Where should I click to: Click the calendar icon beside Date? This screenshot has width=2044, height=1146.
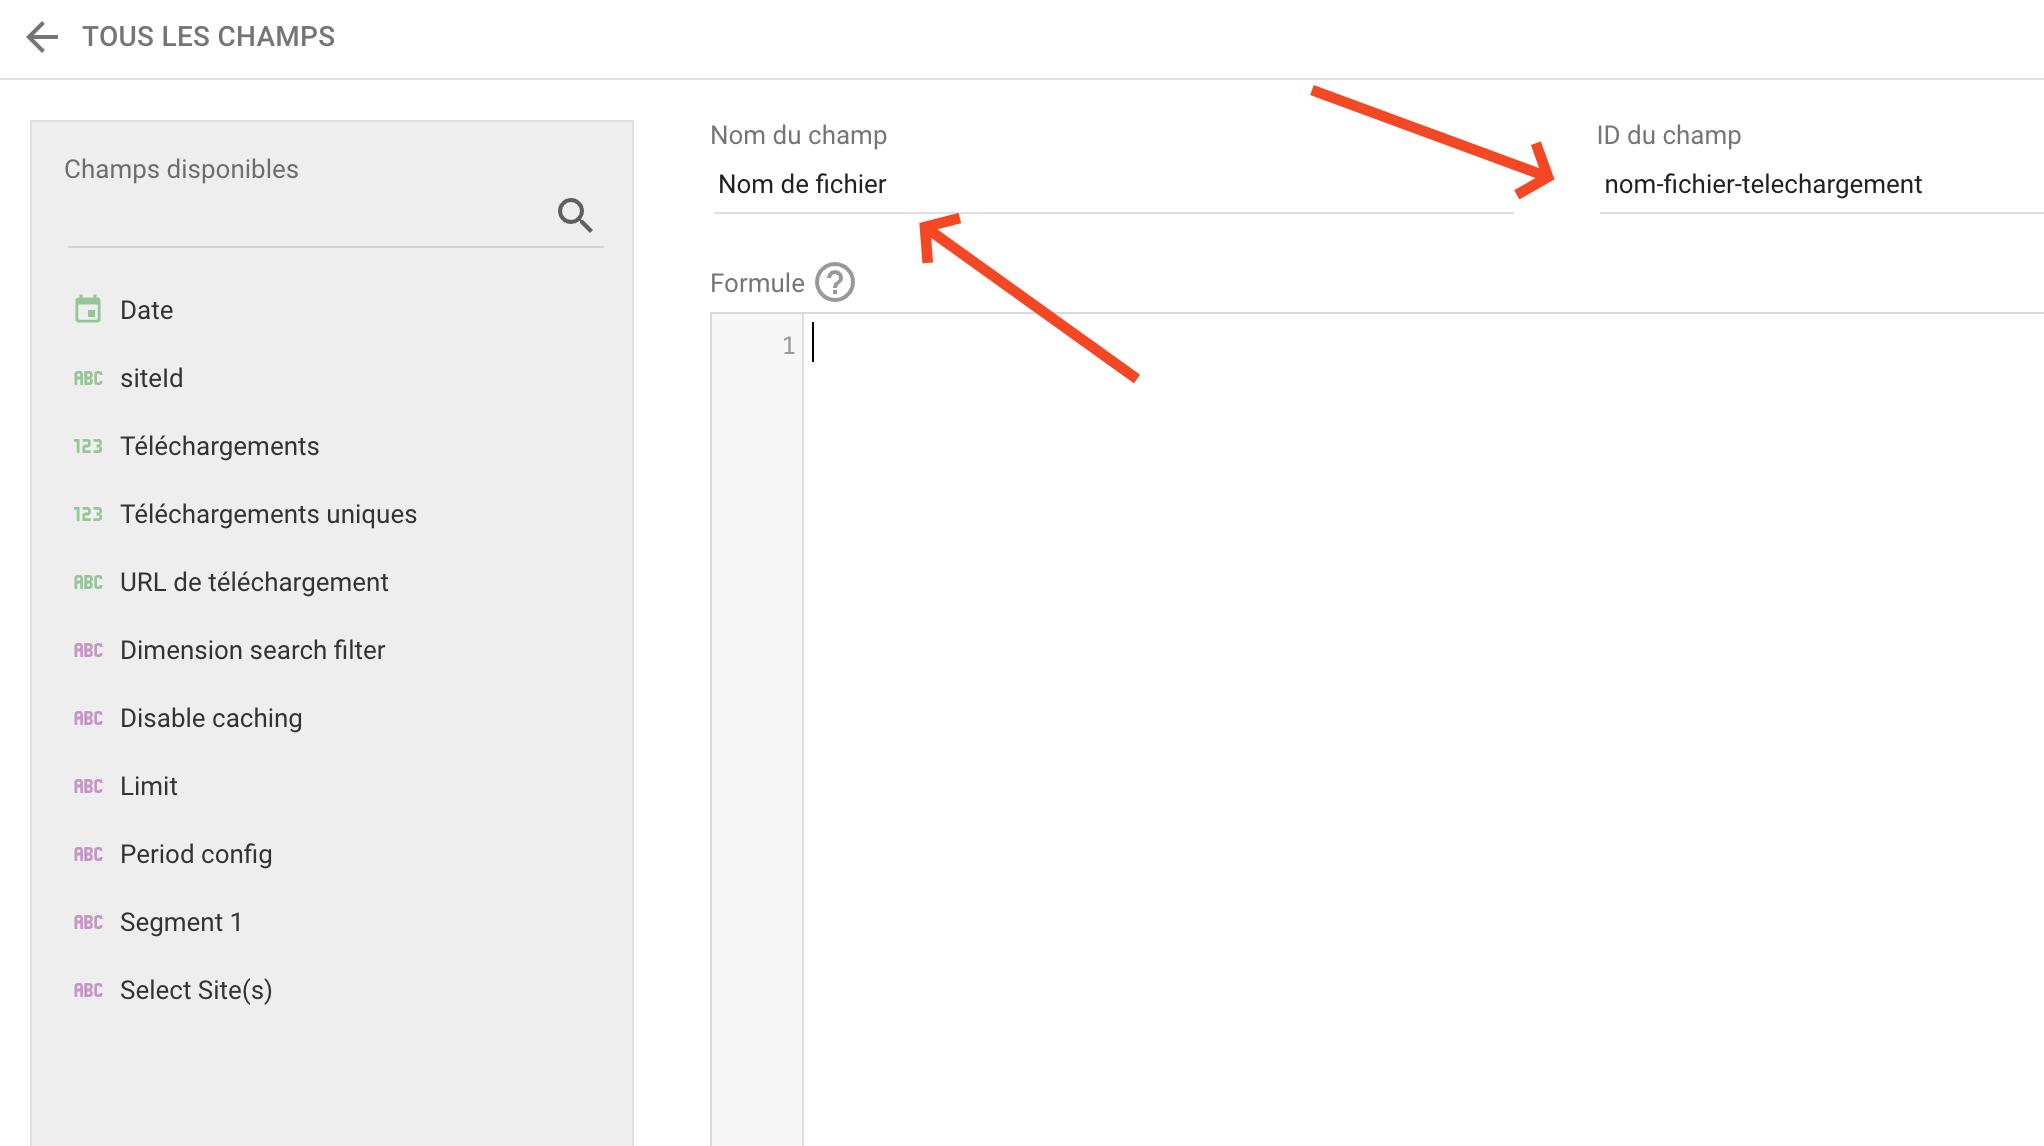tap(88, 310)
